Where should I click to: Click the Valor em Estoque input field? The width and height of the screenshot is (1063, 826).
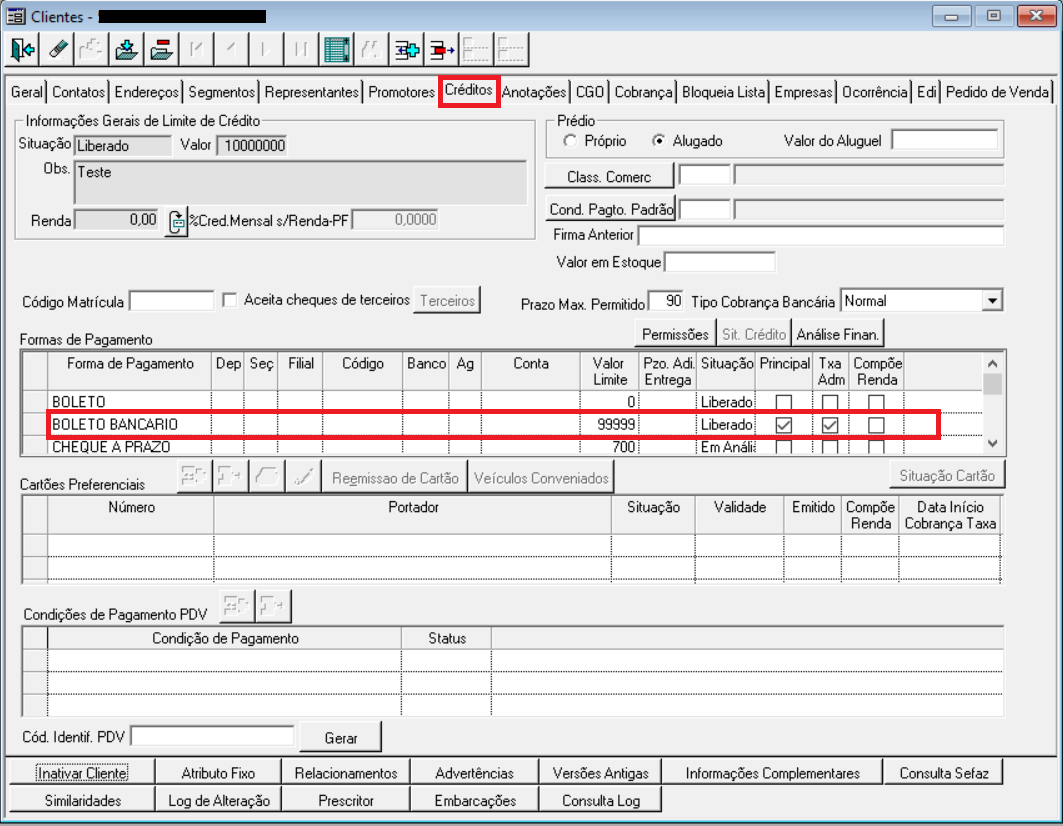coord(719,262)
